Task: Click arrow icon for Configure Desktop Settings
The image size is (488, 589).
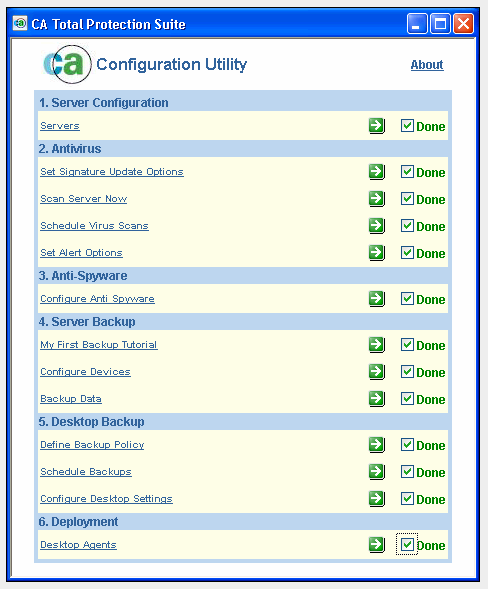Action: pos(377,499)
